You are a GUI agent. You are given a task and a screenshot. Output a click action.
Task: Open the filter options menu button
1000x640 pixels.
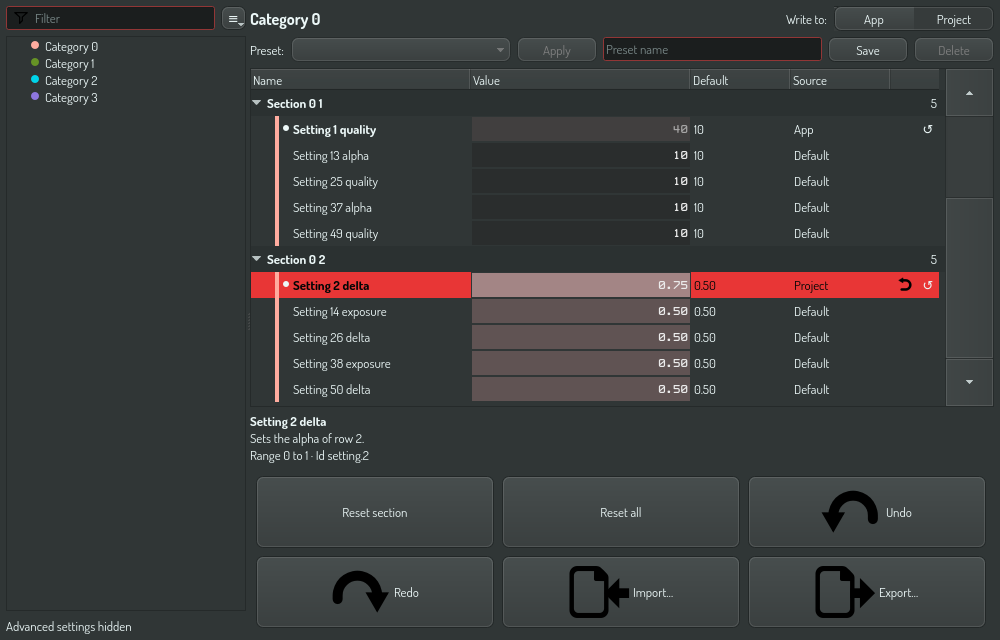click(x=233, y=18)
